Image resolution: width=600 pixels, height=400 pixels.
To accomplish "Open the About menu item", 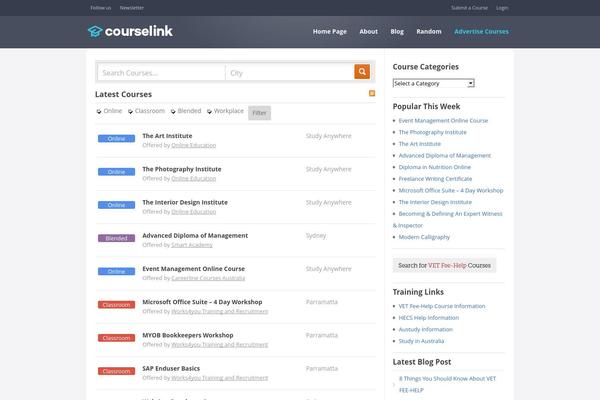I will (368, 32).
